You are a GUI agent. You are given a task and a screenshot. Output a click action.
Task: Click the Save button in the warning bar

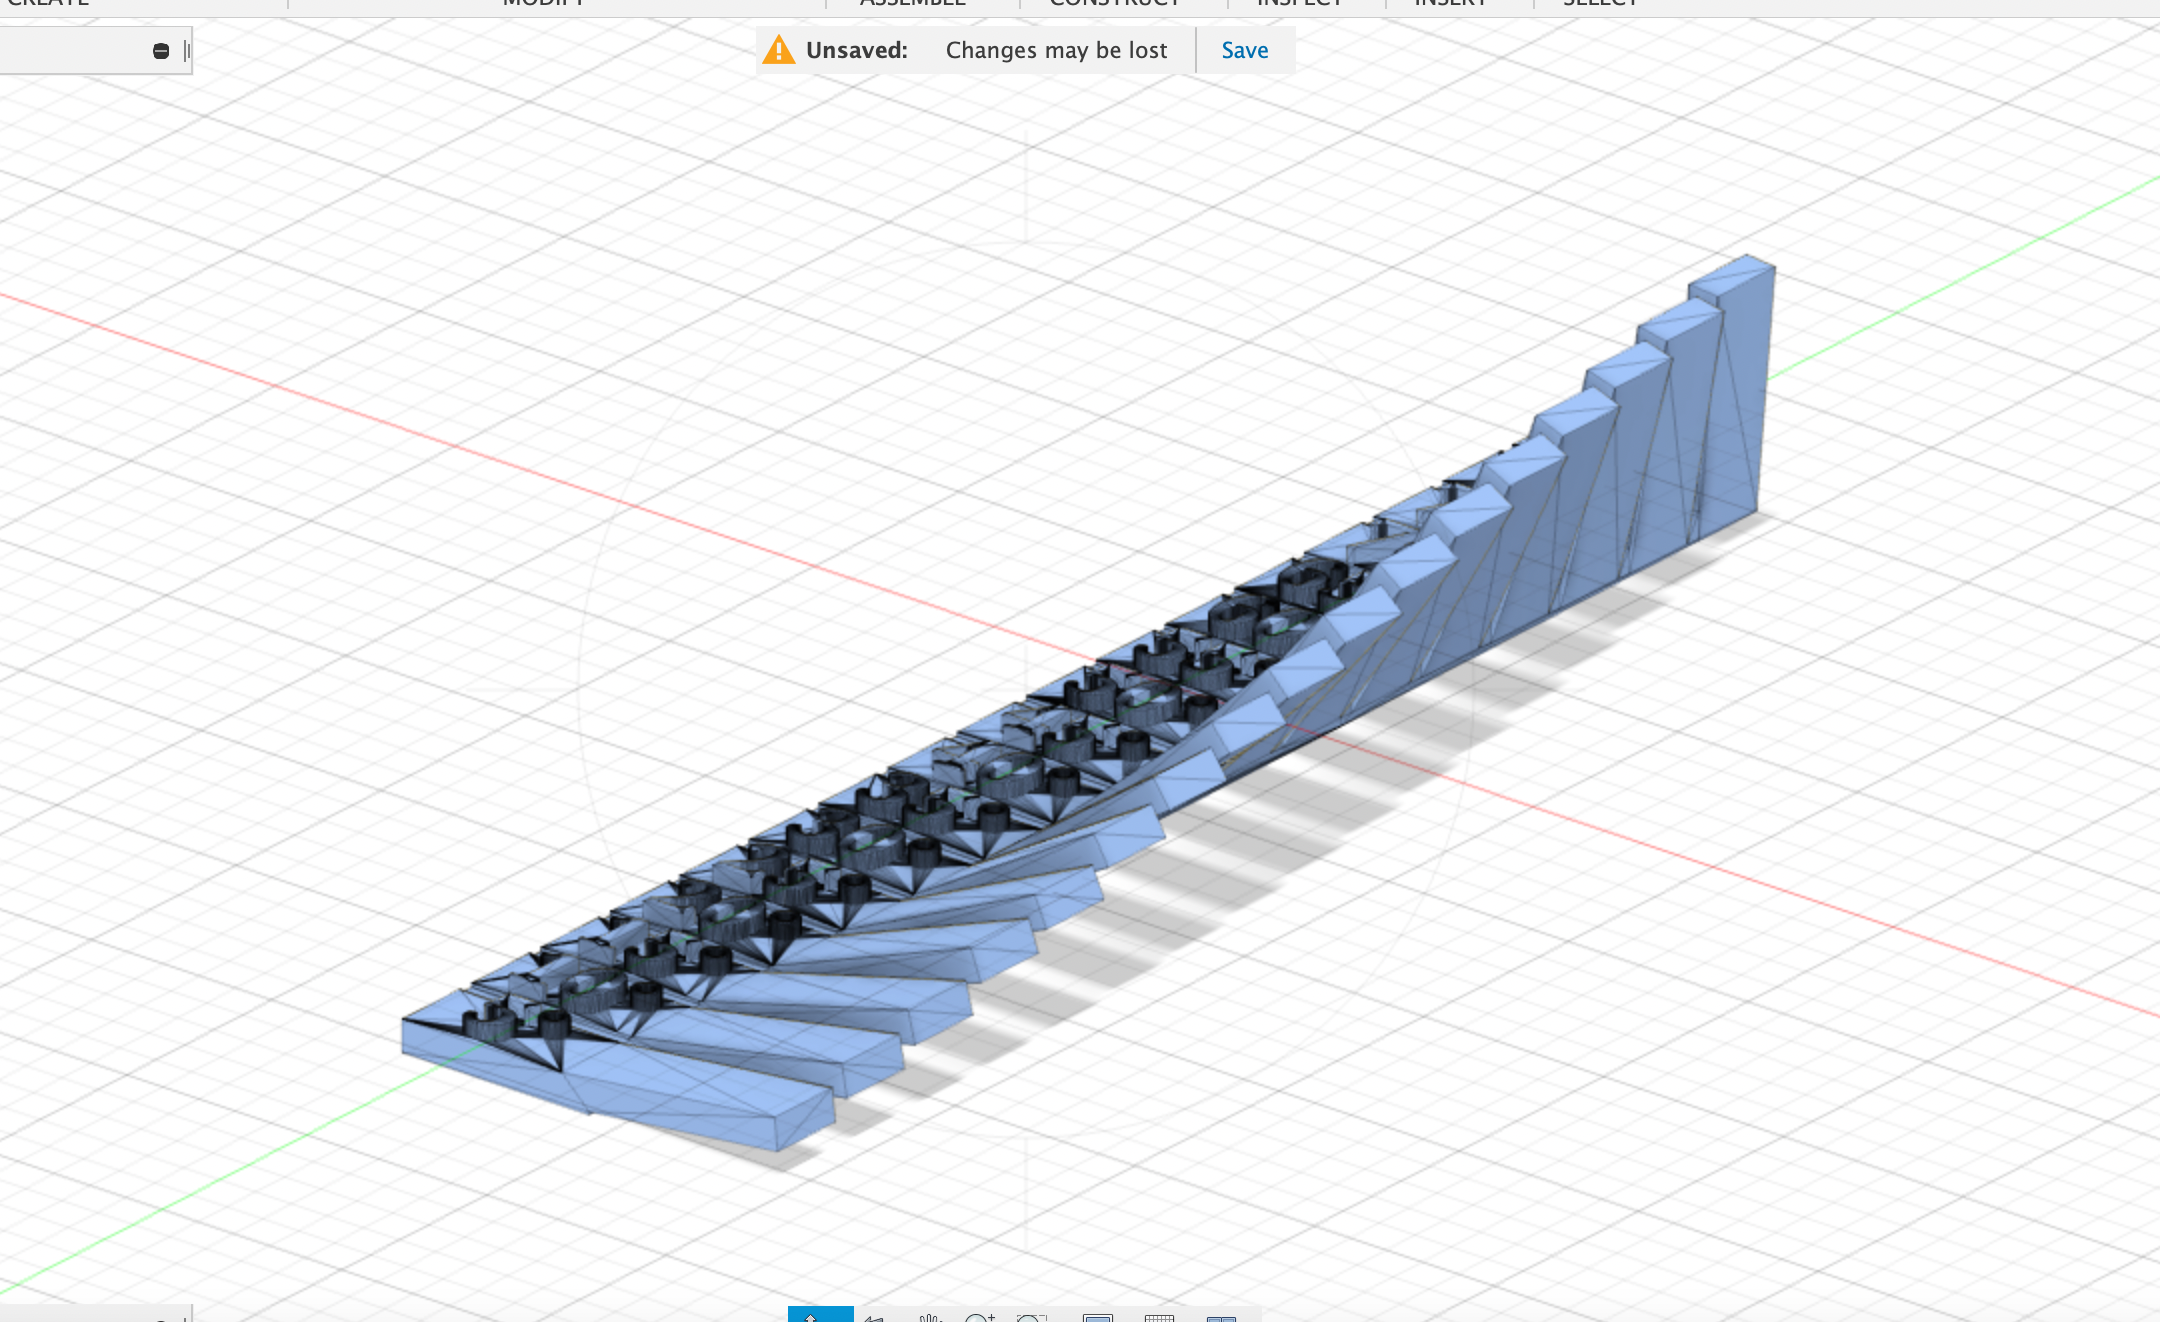(1244, 49)
